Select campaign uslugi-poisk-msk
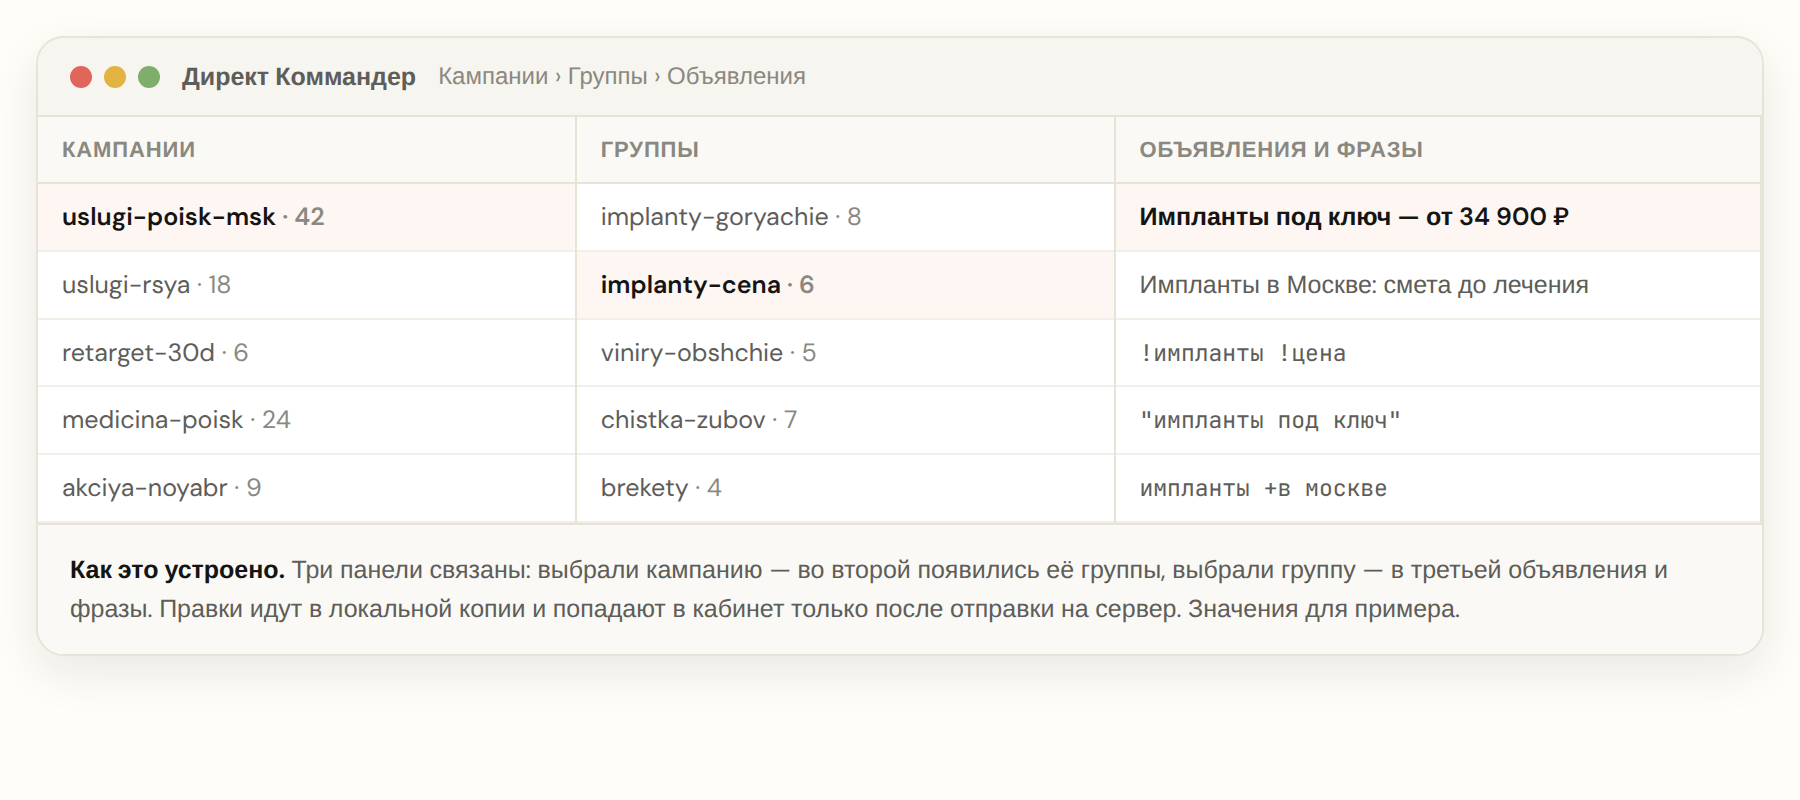The image size is (1800, 800). pos(307,217)
